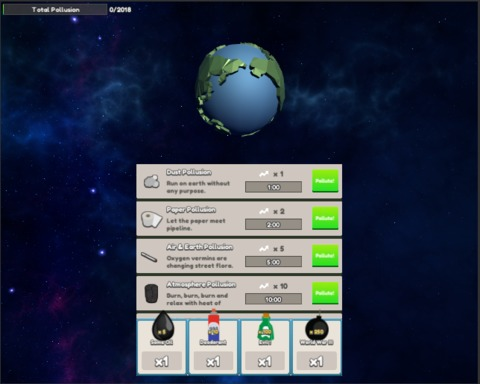Click the 1:00 timer bar
This screenshot has width=480, height=384.
[x=273, y=187]
